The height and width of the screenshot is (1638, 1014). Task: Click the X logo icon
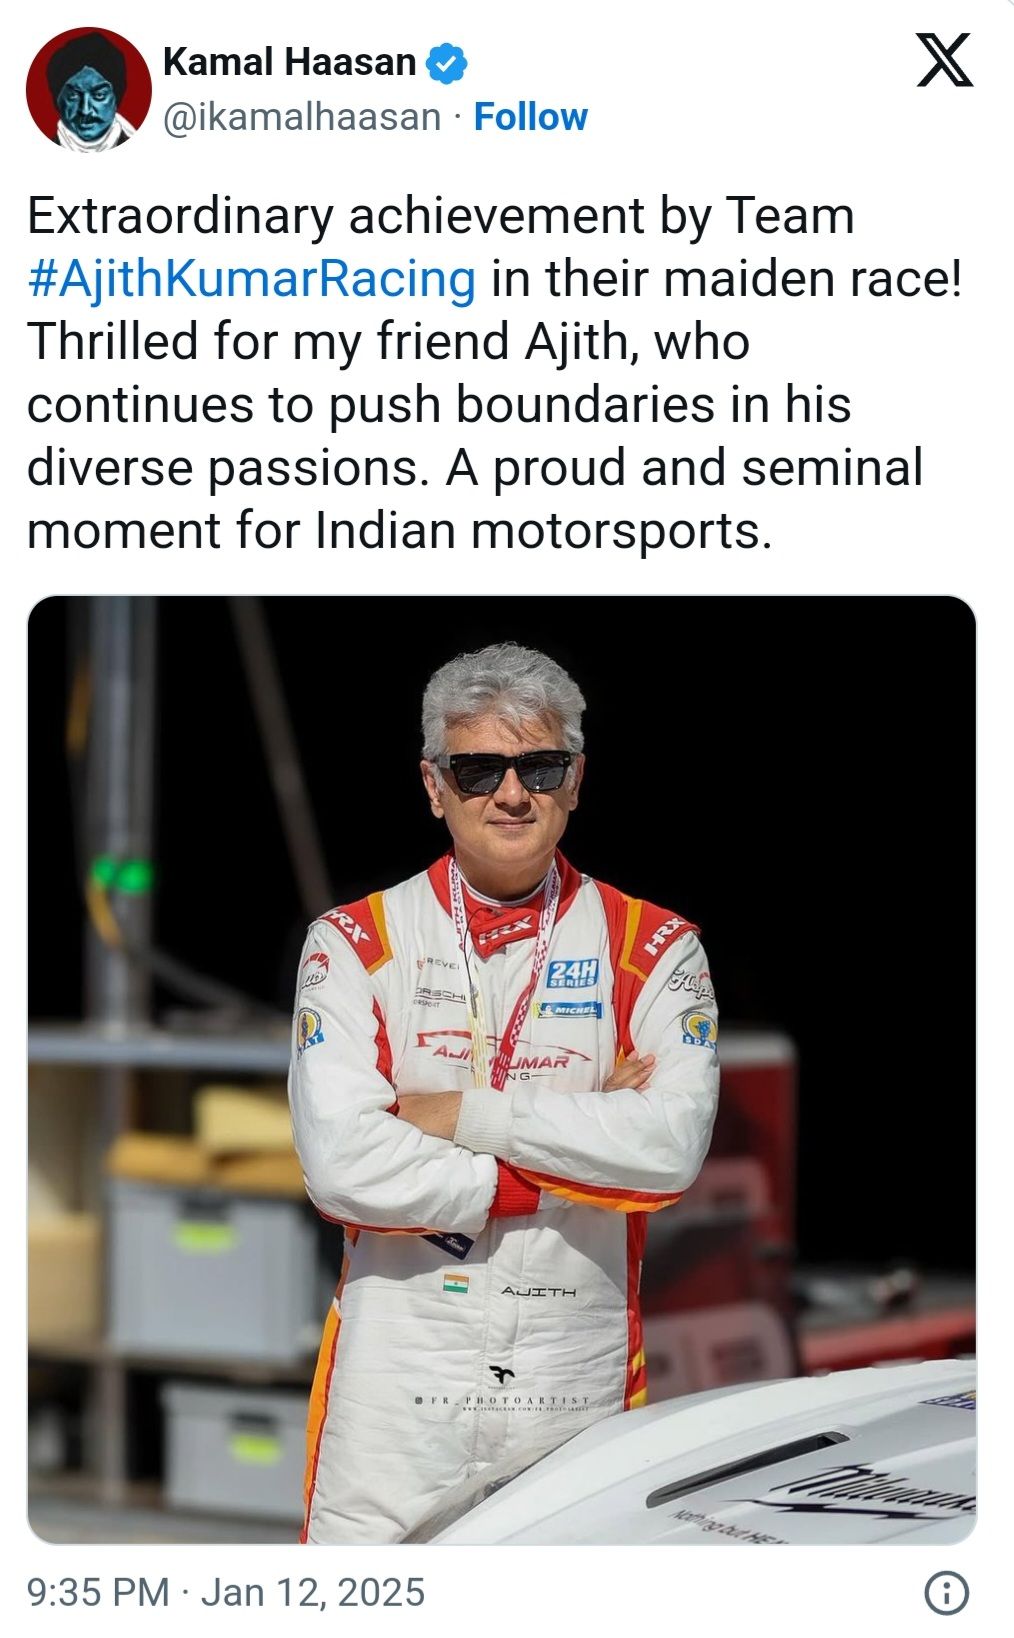tap(944, 59)
